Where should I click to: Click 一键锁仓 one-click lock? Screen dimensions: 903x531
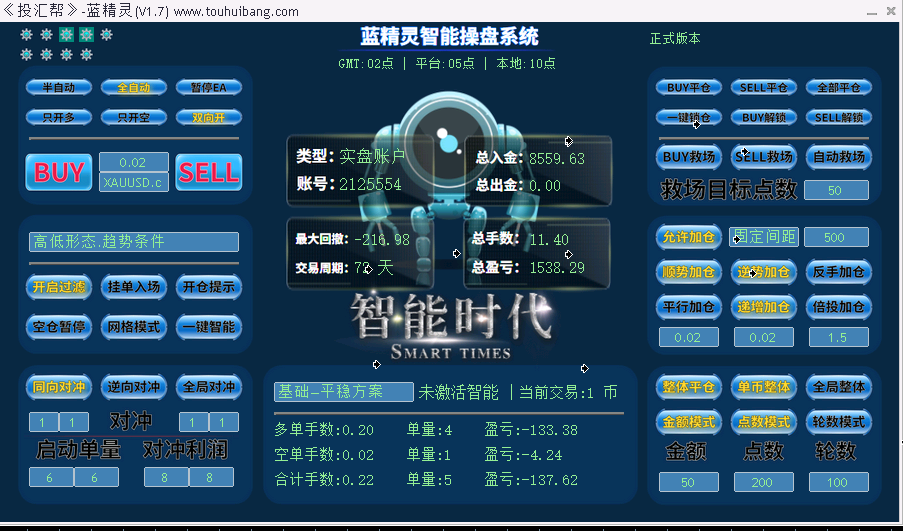(x=689, y=117)
